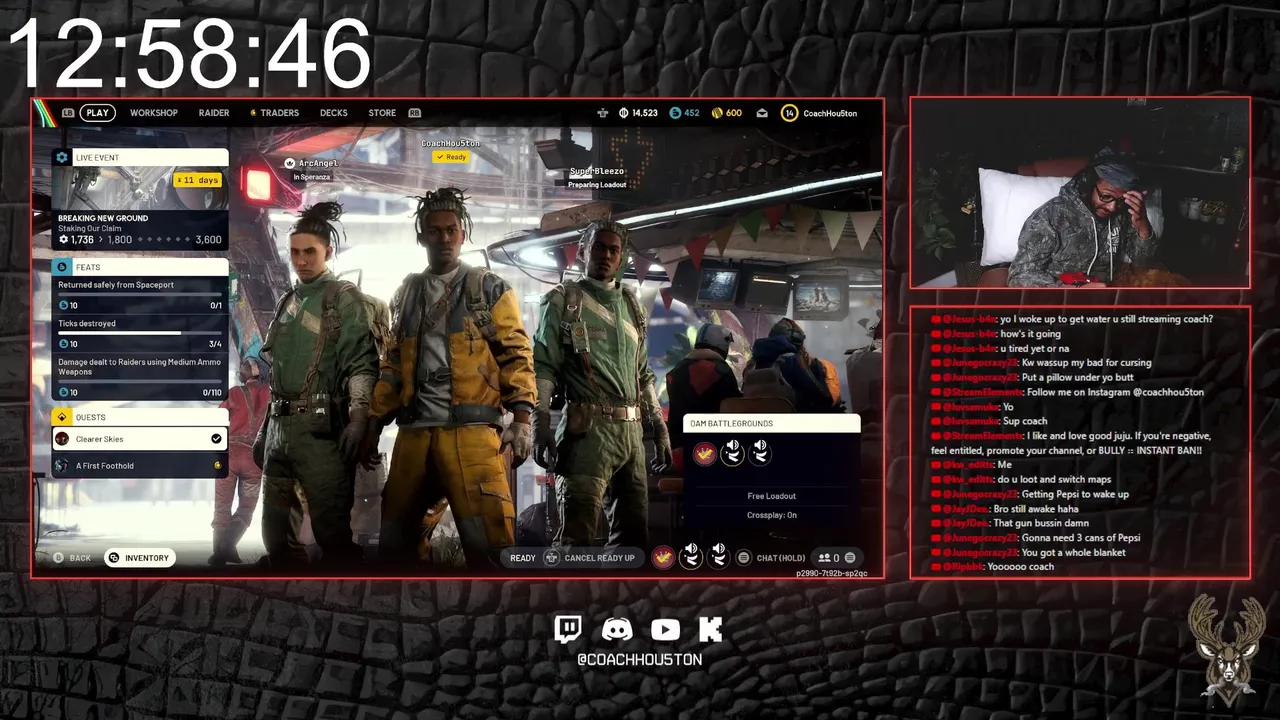The width and height of the screenshot is (1280, 720).
Task: Open the mail envelope icon
Action: coord(762,113)
